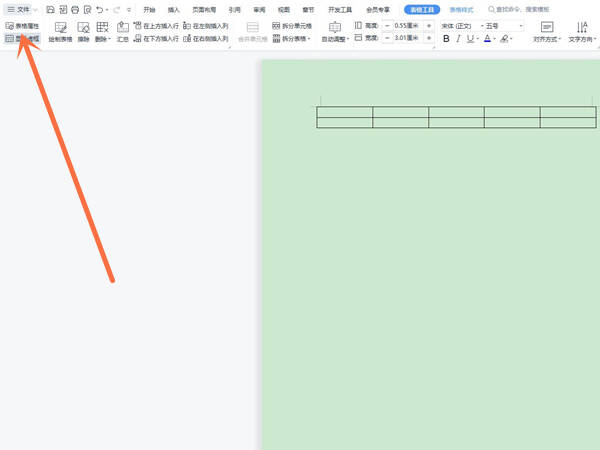Open Table Properties (表格属性)
The width and height of the screenshot is (600, 450).
tap(22, 26)
